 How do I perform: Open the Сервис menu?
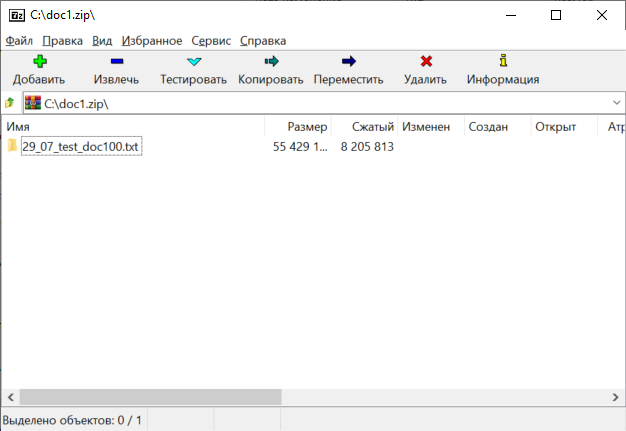[x=211, y=41]
